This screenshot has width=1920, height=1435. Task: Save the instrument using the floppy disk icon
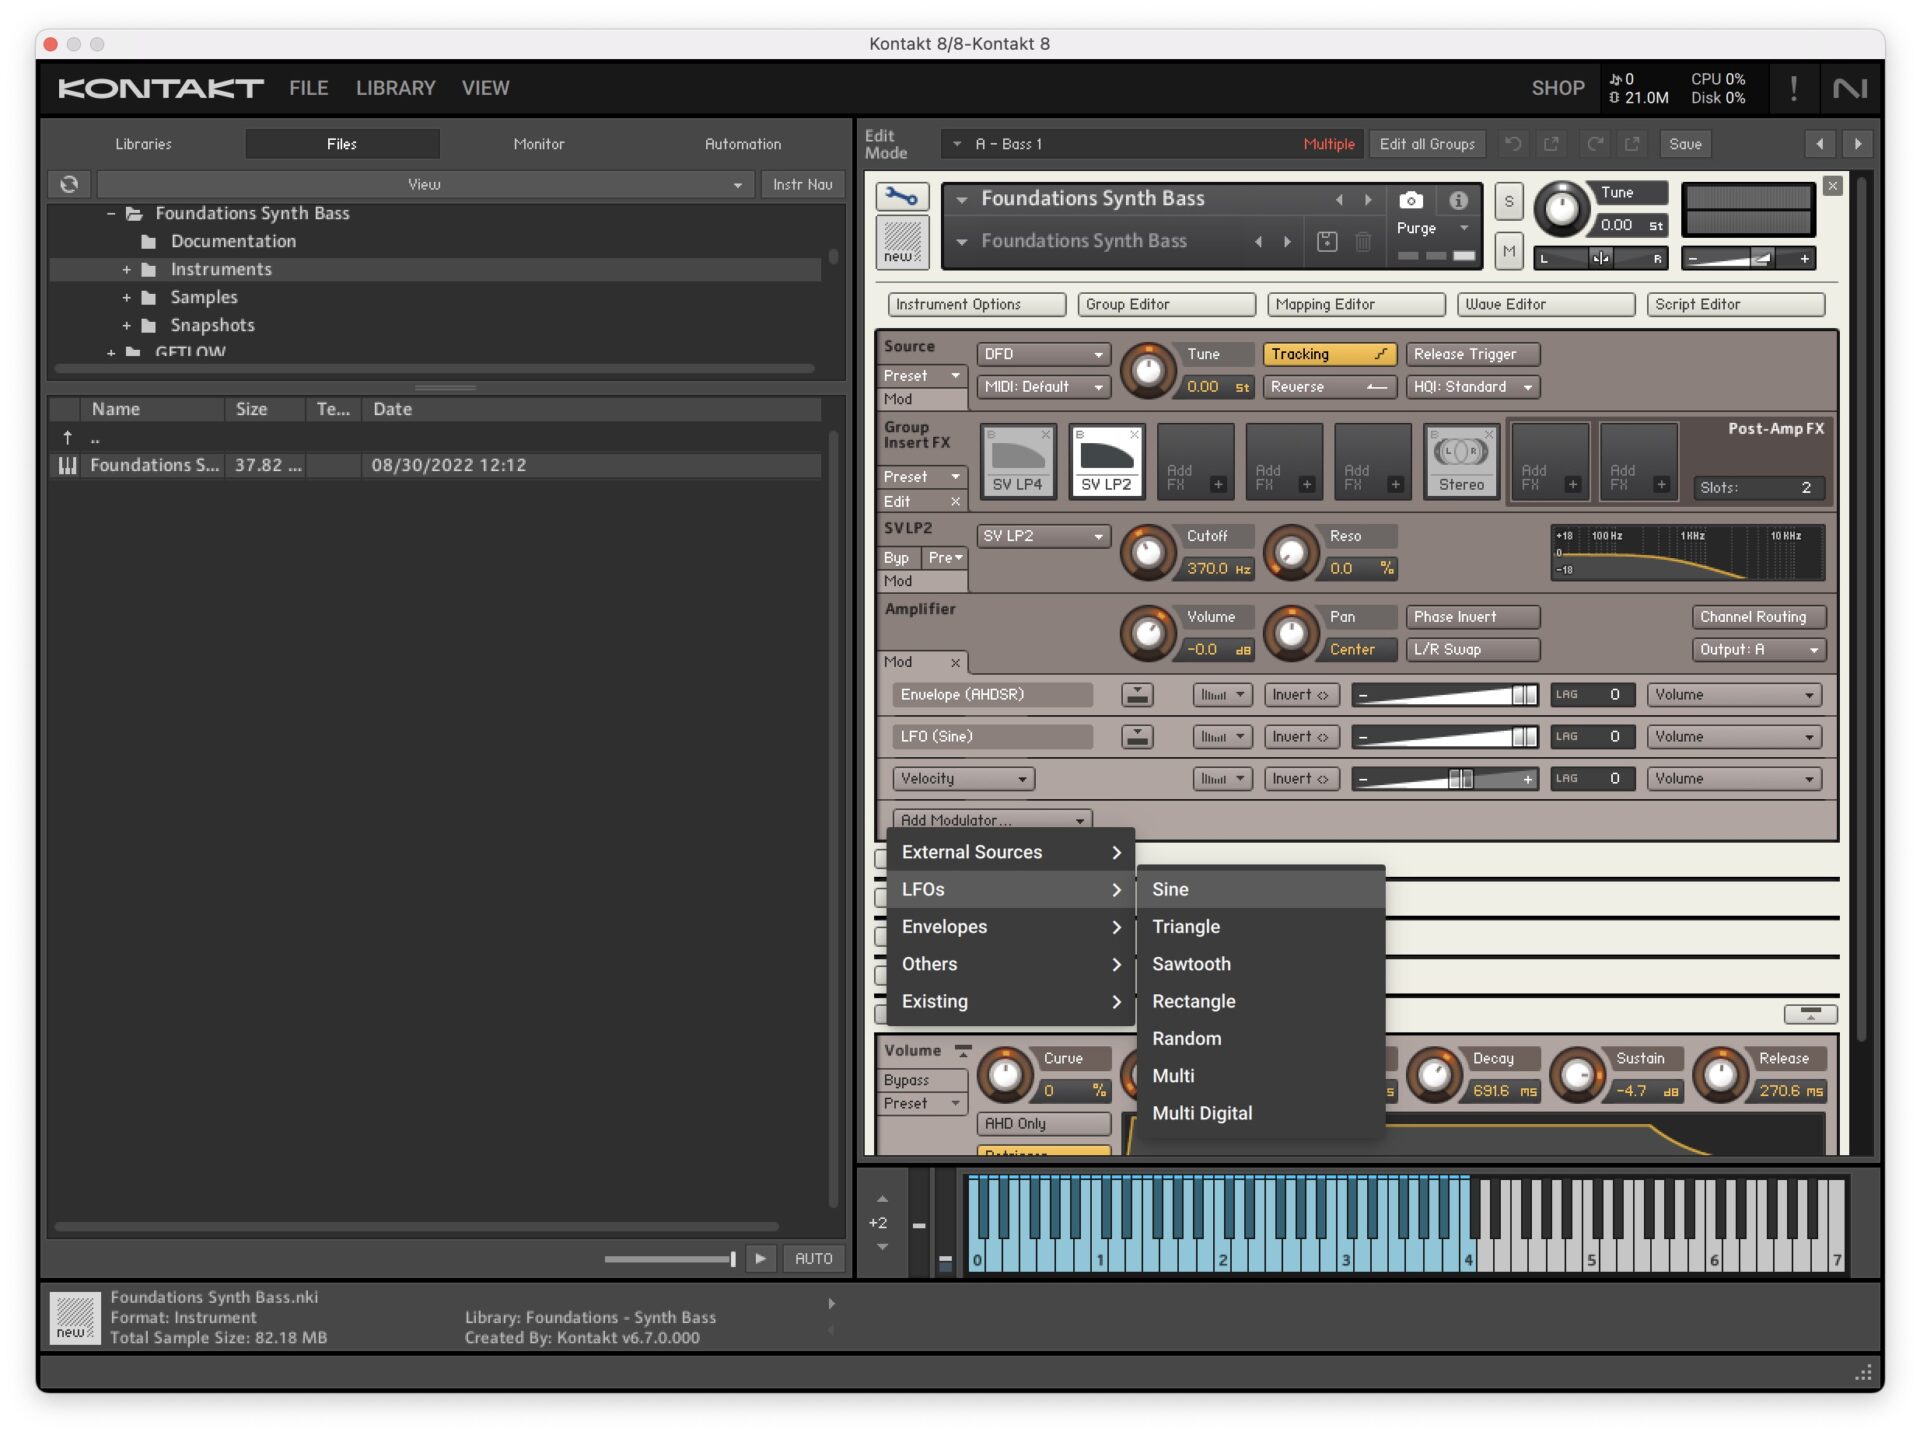(x=1327, y=241)
